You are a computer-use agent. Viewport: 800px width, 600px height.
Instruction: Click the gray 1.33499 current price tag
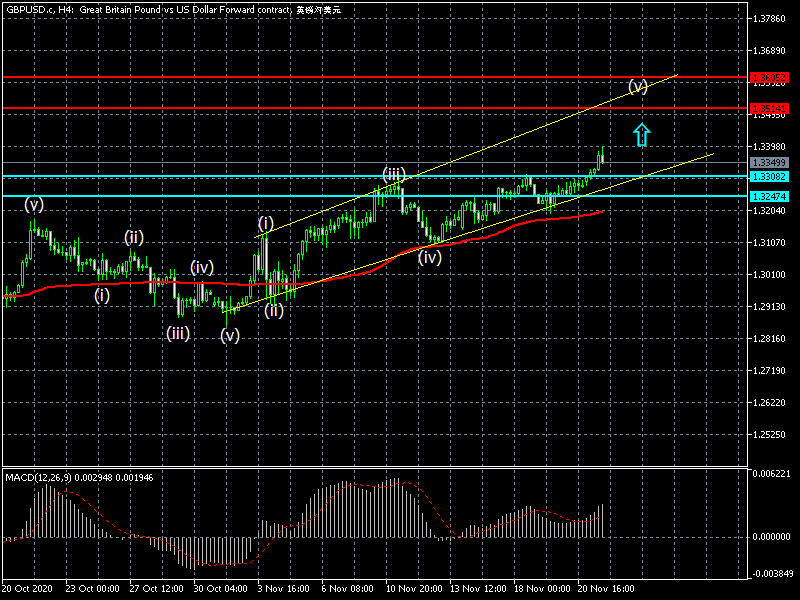click(x=769, y=163)
